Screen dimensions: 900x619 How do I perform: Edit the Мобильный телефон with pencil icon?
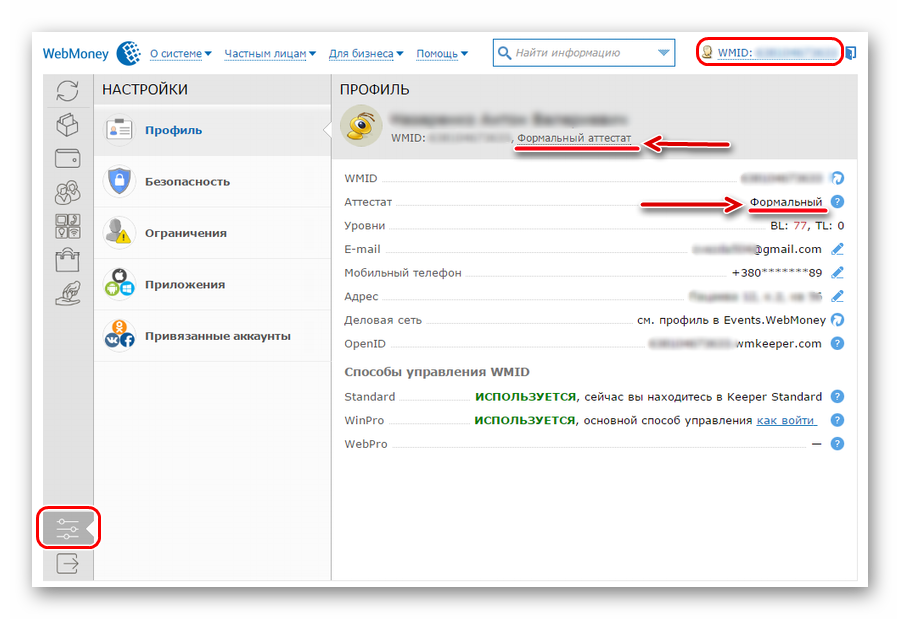(x=837, y=272)
